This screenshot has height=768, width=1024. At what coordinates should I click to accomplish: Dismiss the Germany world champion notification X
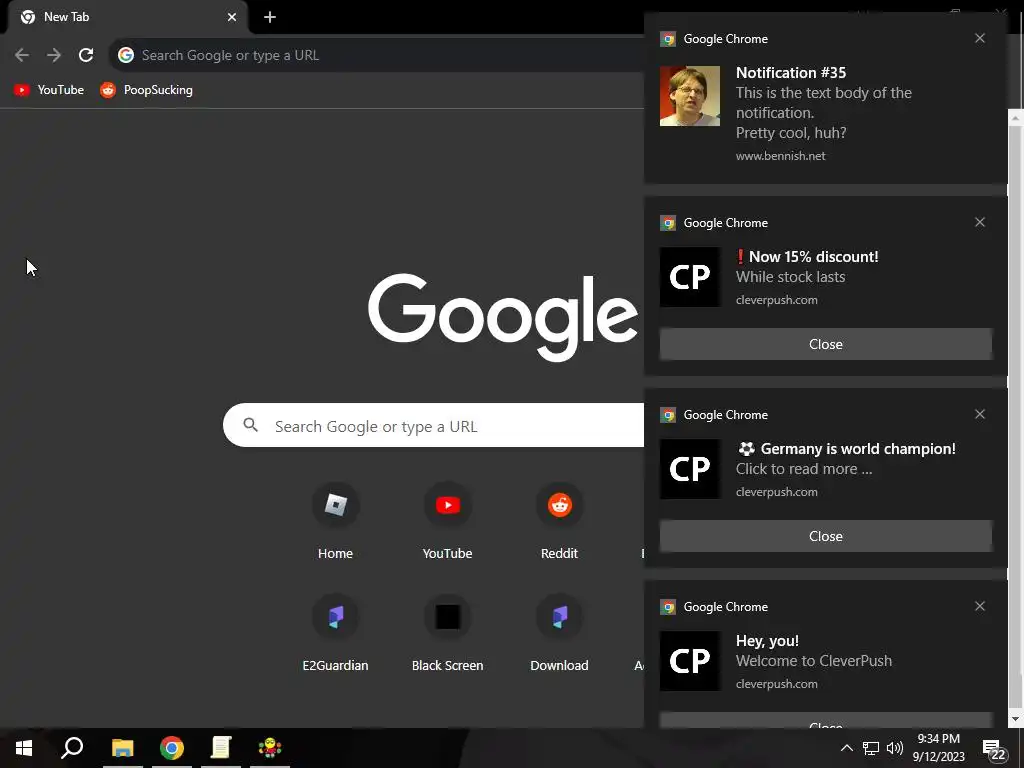[980, 415]
